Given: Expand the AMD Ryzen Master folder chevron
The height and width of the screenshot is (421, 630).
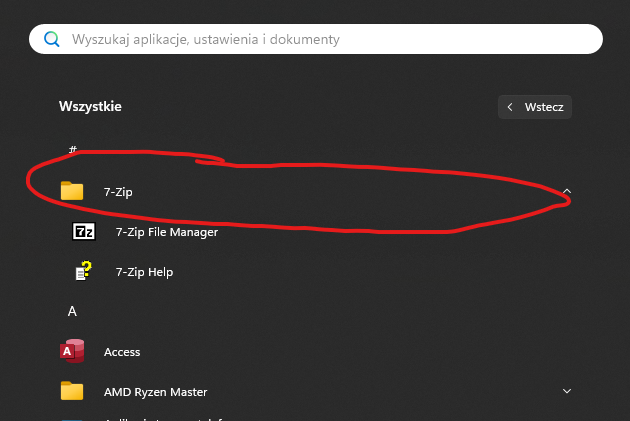Looking at the screenshot, I should [x=567, y=391].
